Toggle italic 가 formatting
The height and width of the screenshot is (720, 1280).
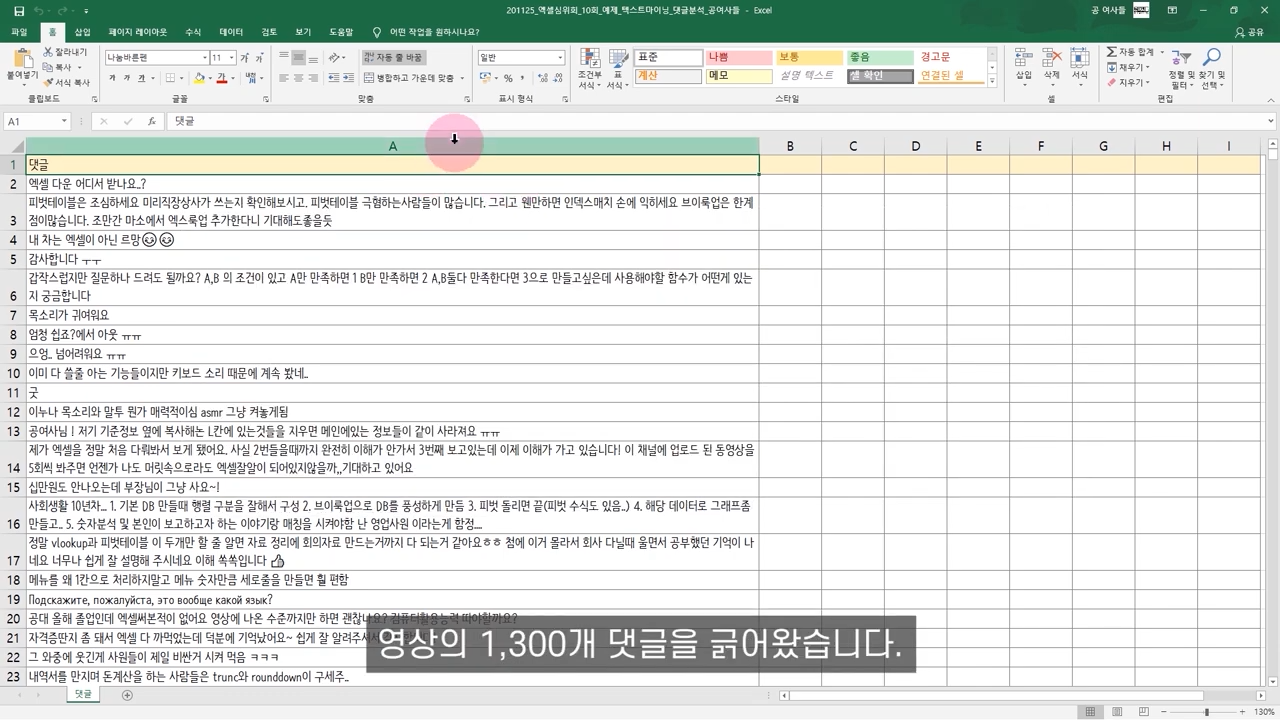[127, 78]
